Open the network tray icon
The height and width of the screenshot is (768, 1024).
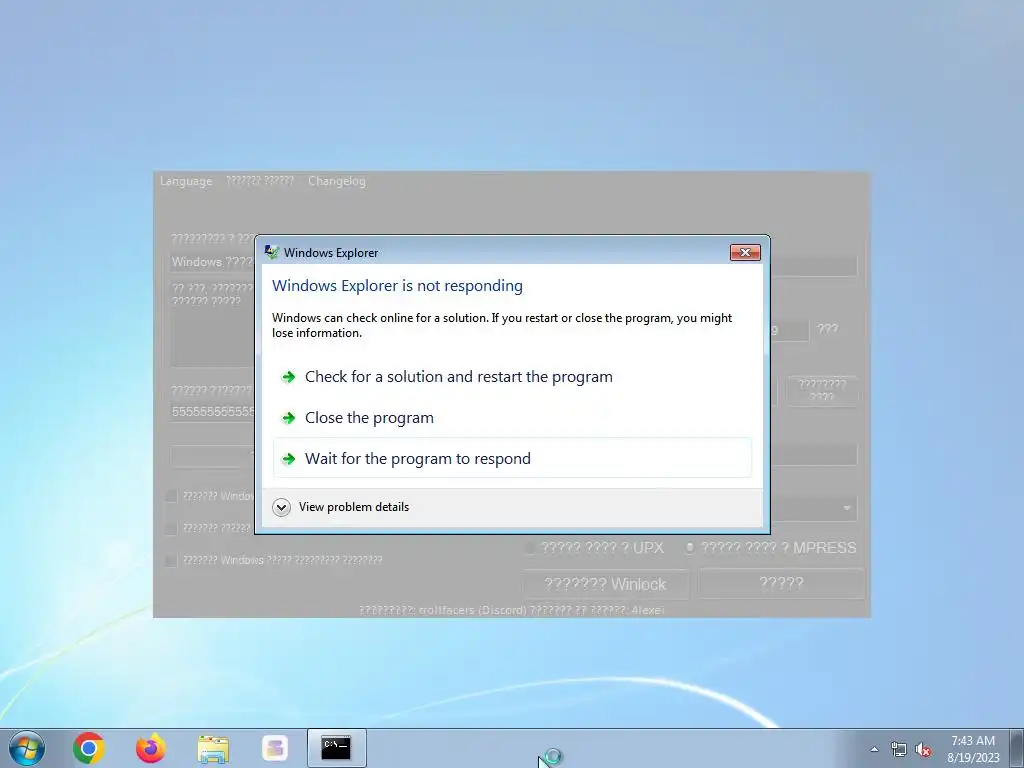pos(899,749)
